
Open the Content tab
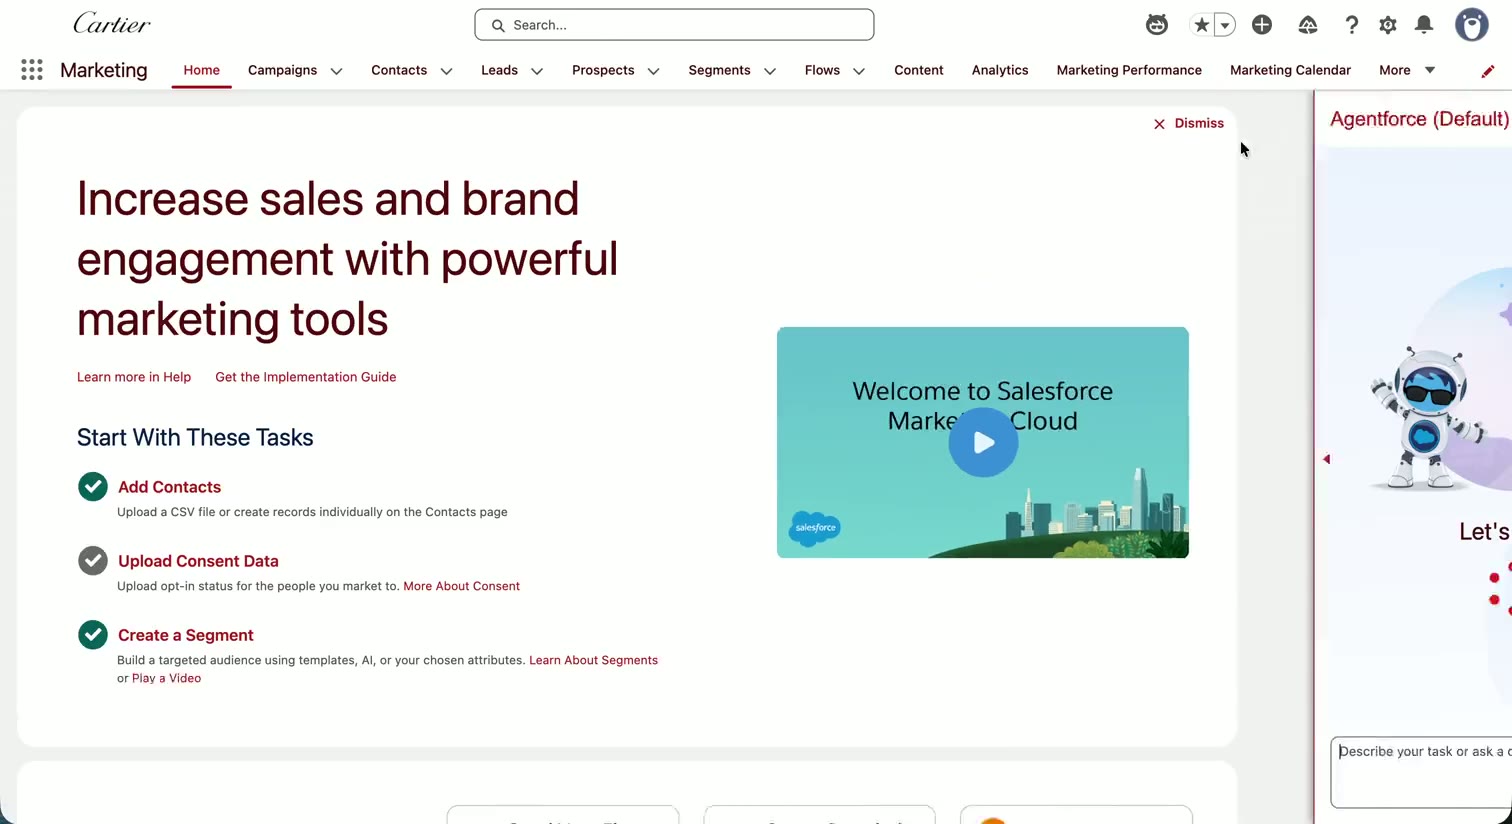(919, 70)
